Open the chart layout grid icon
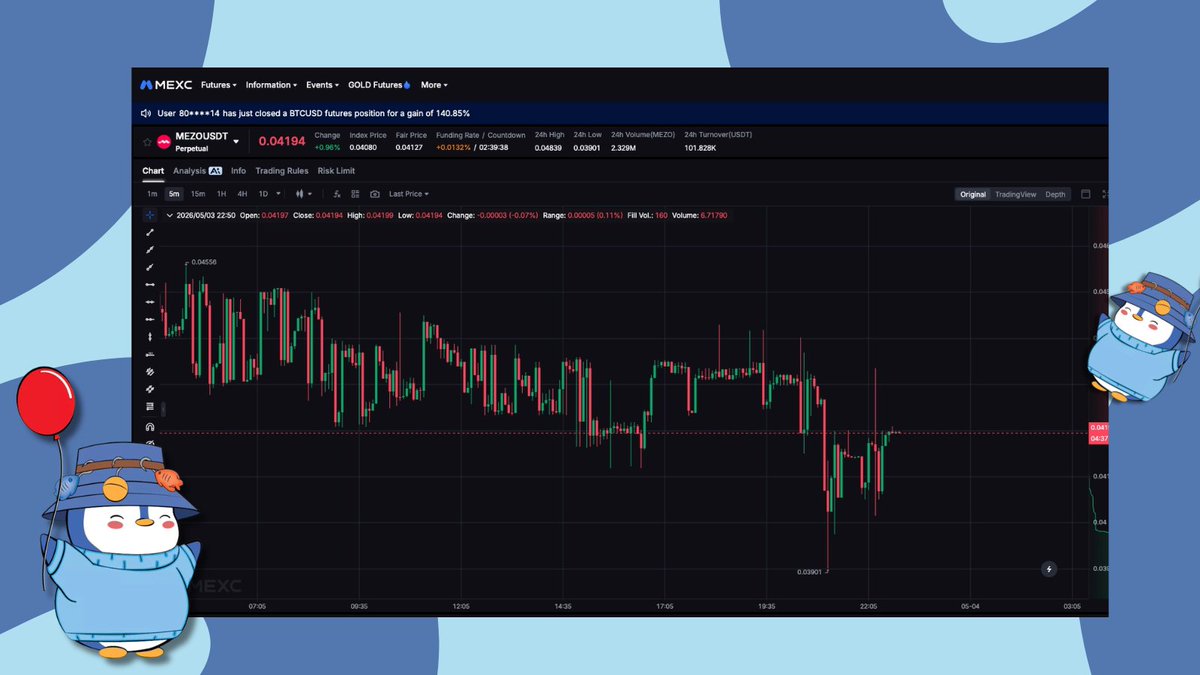The height and width of the screenshot is (675, 1200). (x=355, y=194)
